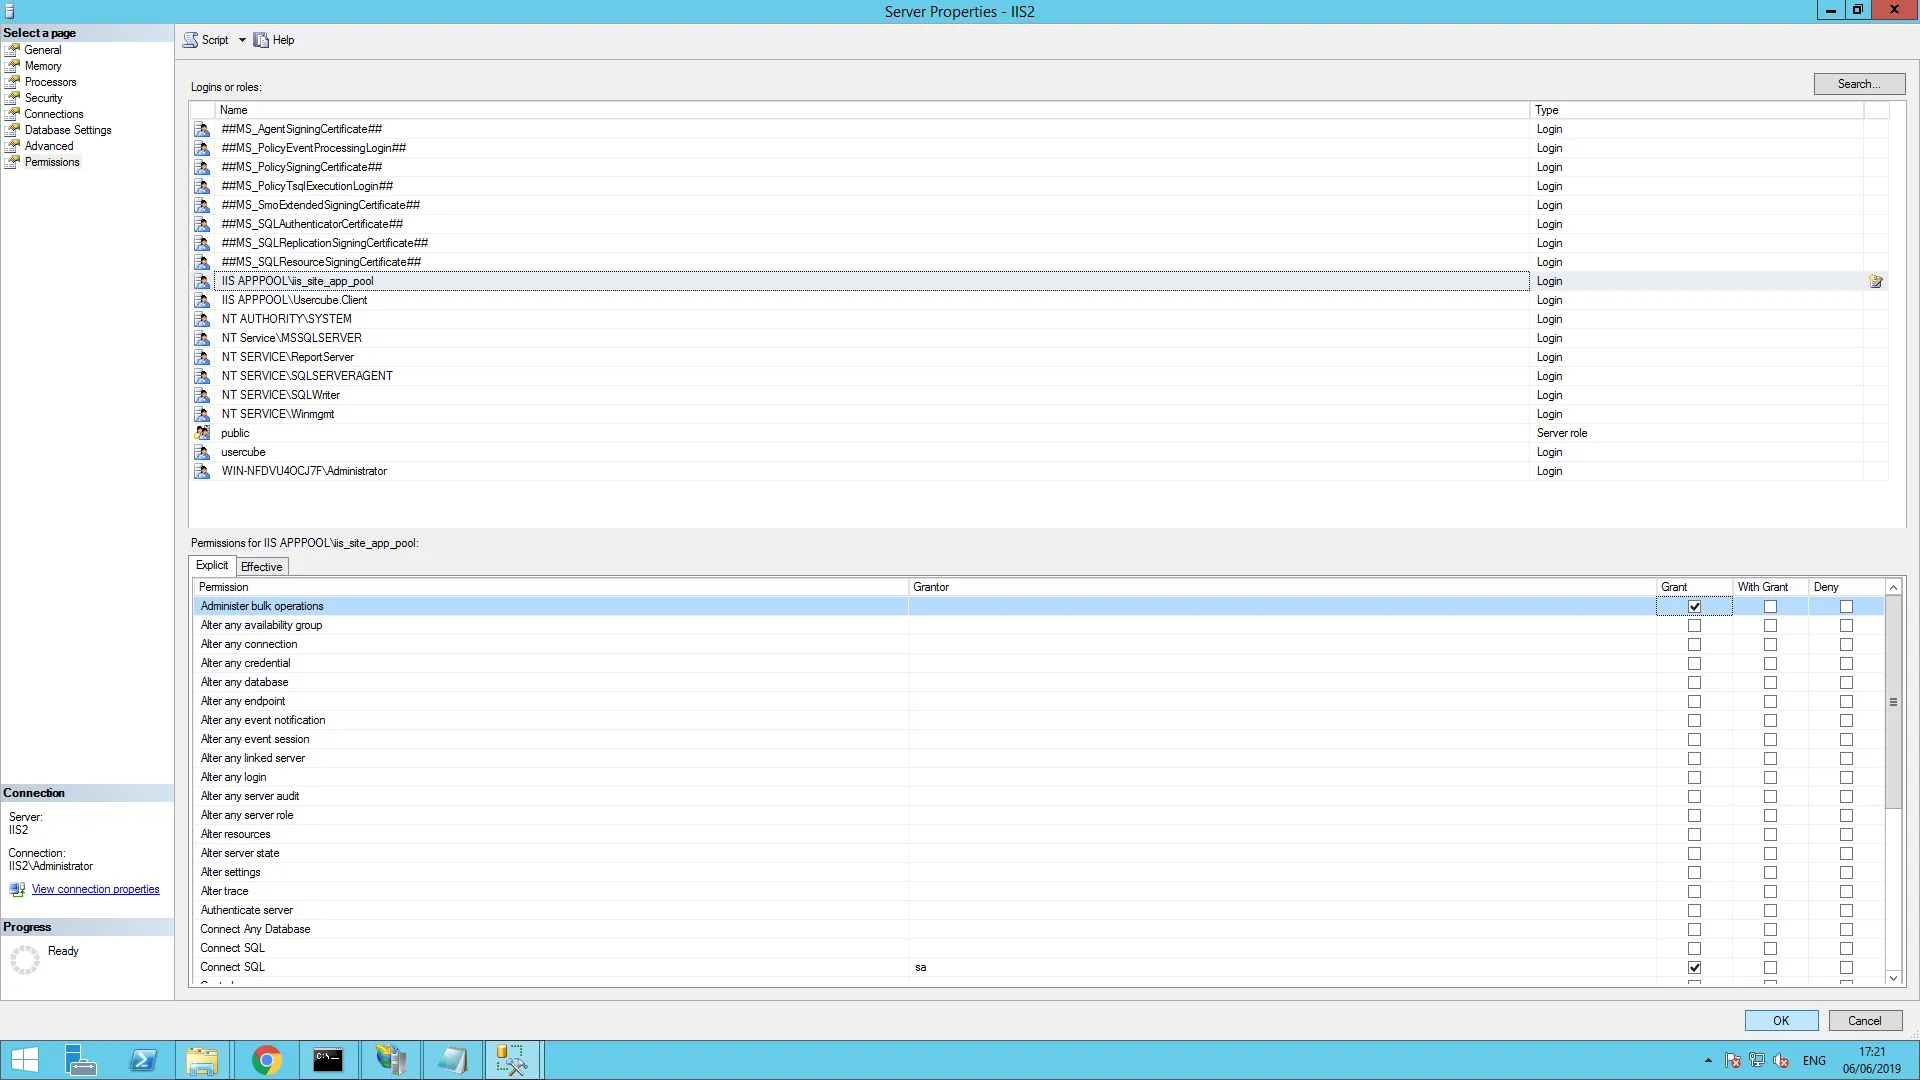Open the Script toolbar icon
1920x1080 pixels.
(190, 40)
